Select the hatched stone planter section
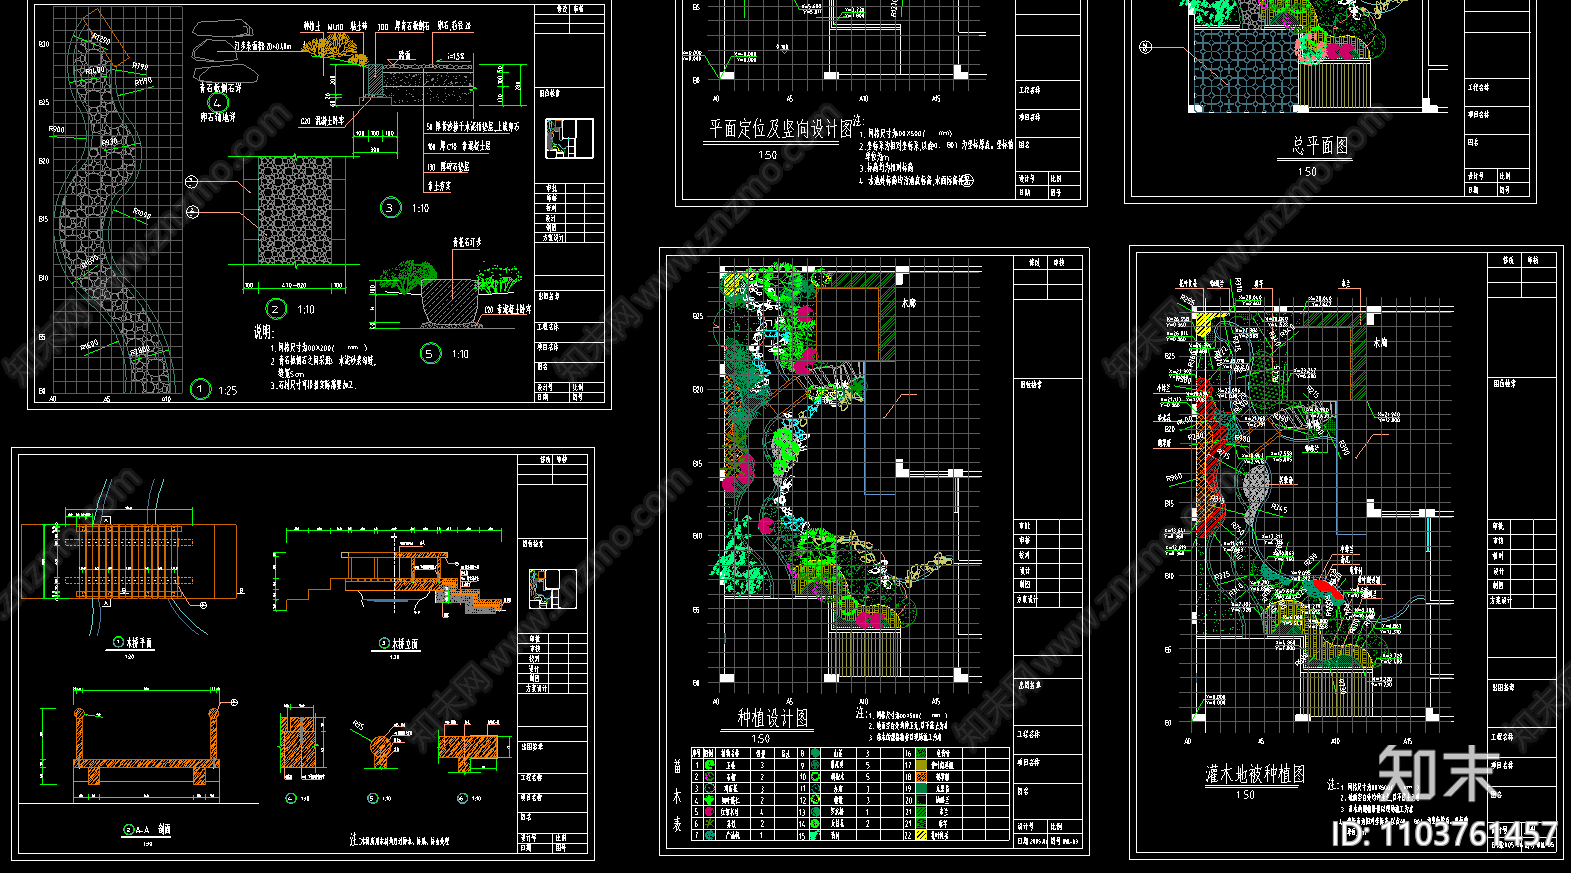The height and width of the screenshot is (873, 1571). pyautogui.click(x=449, y=302)
